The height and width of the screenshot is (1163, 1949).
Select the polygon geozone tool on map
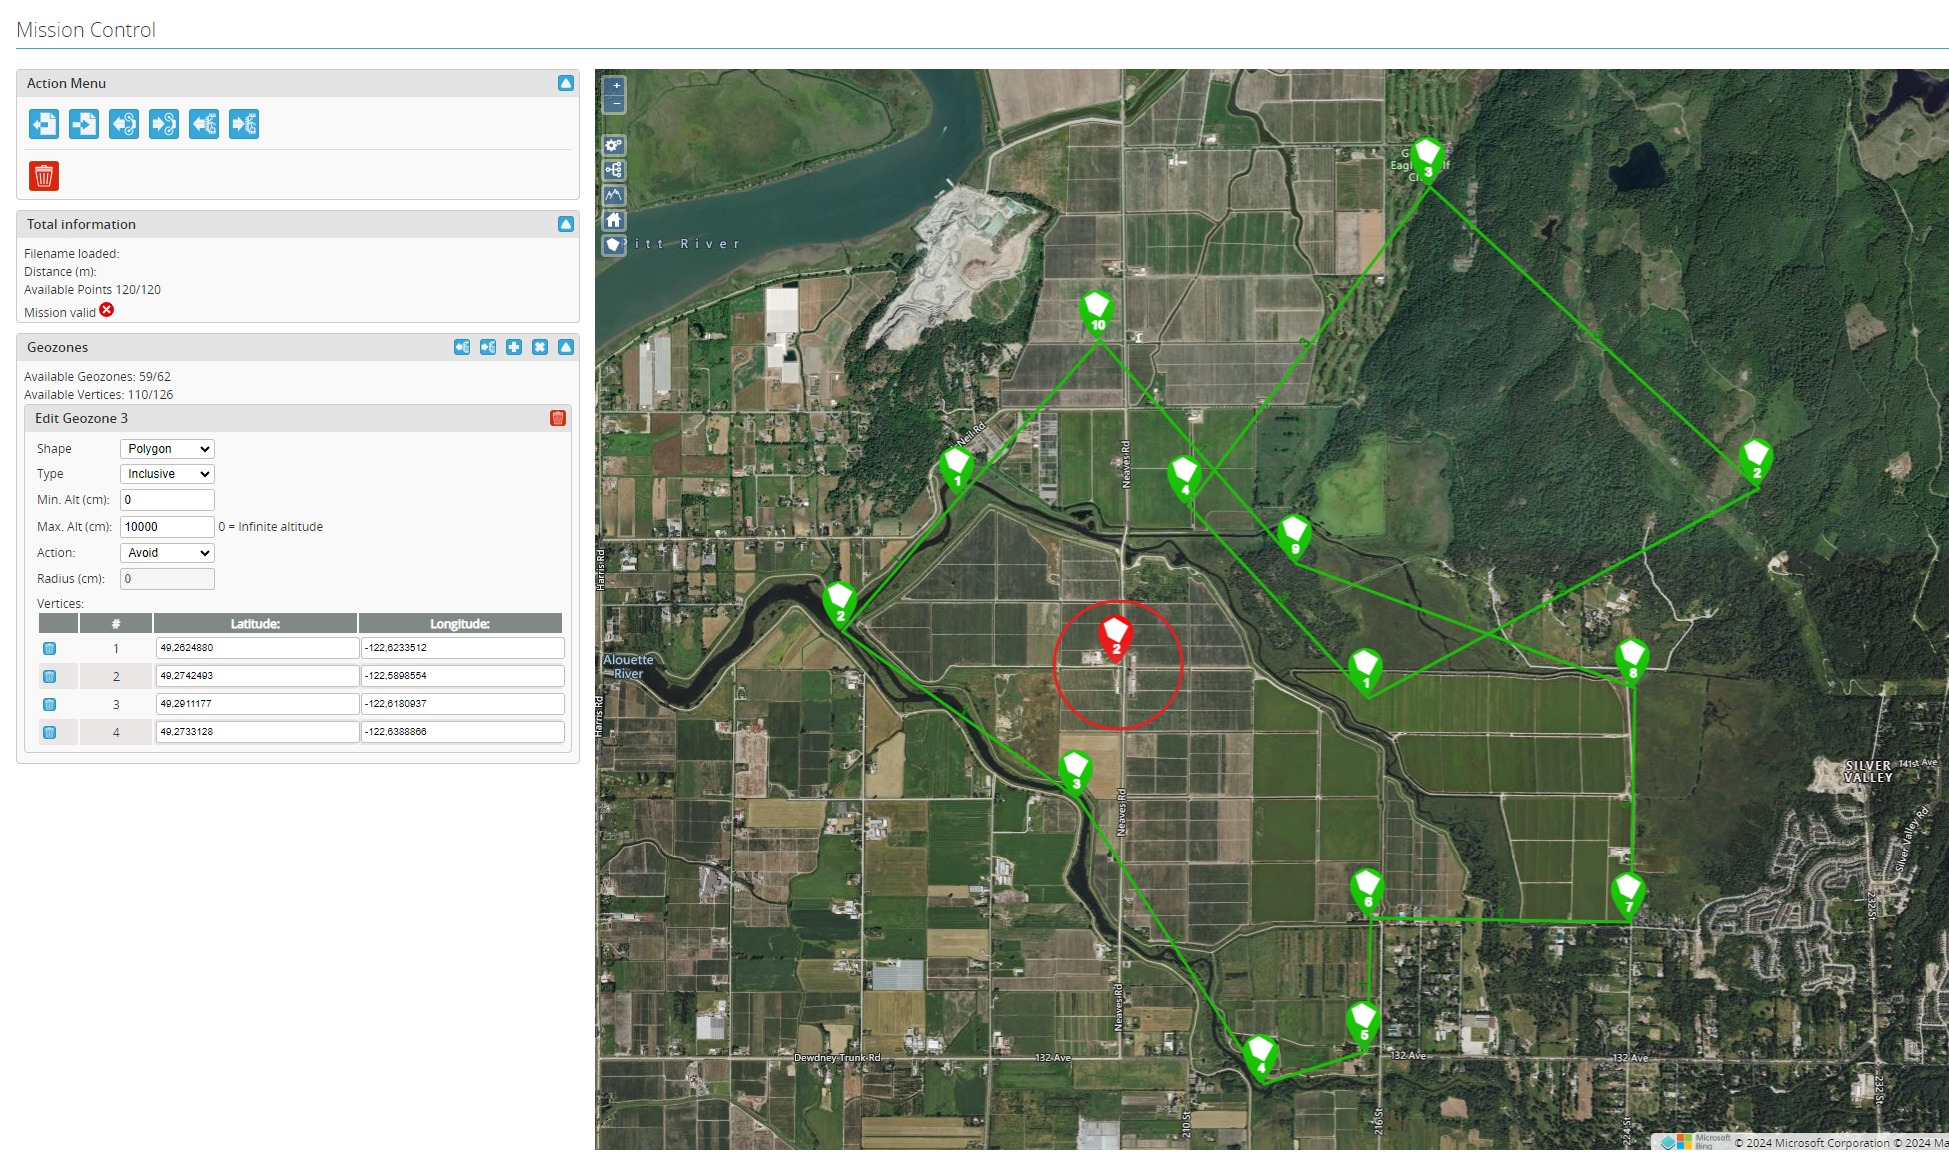click(x=614, y=245)
